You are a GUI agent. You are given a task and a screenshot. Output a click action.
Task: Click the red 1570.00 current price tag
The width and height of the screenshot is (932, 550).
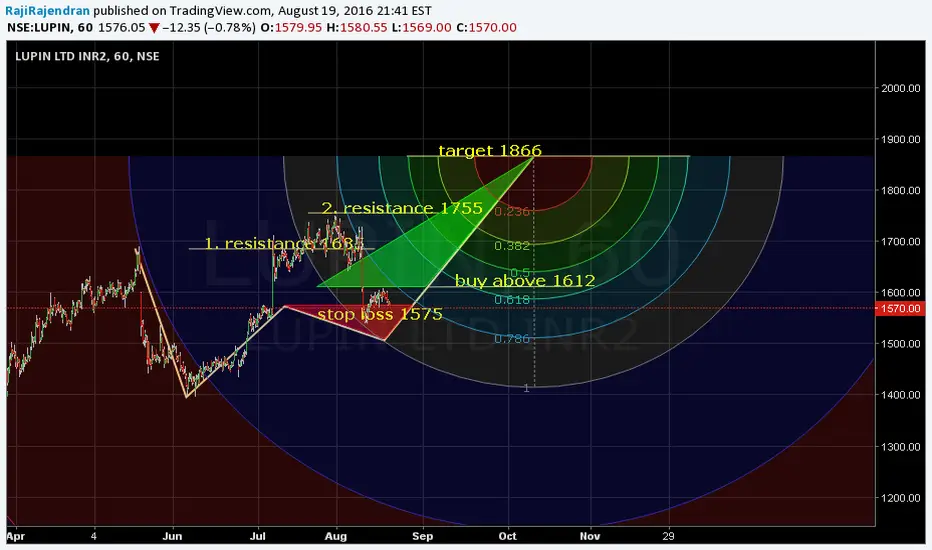click(x=901, y=309)
